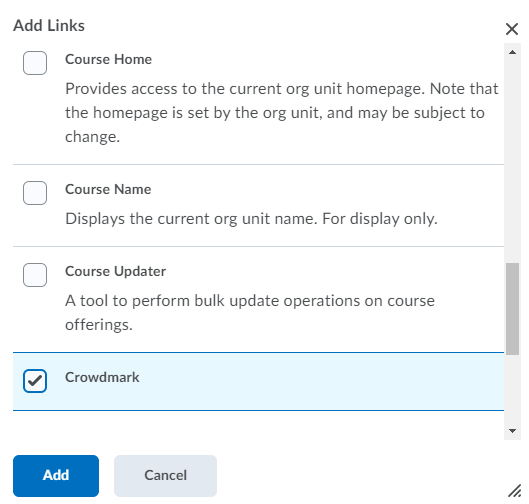Click the scrollbar down arrow icon
The image size is (529, 504).
coord(512,430)
